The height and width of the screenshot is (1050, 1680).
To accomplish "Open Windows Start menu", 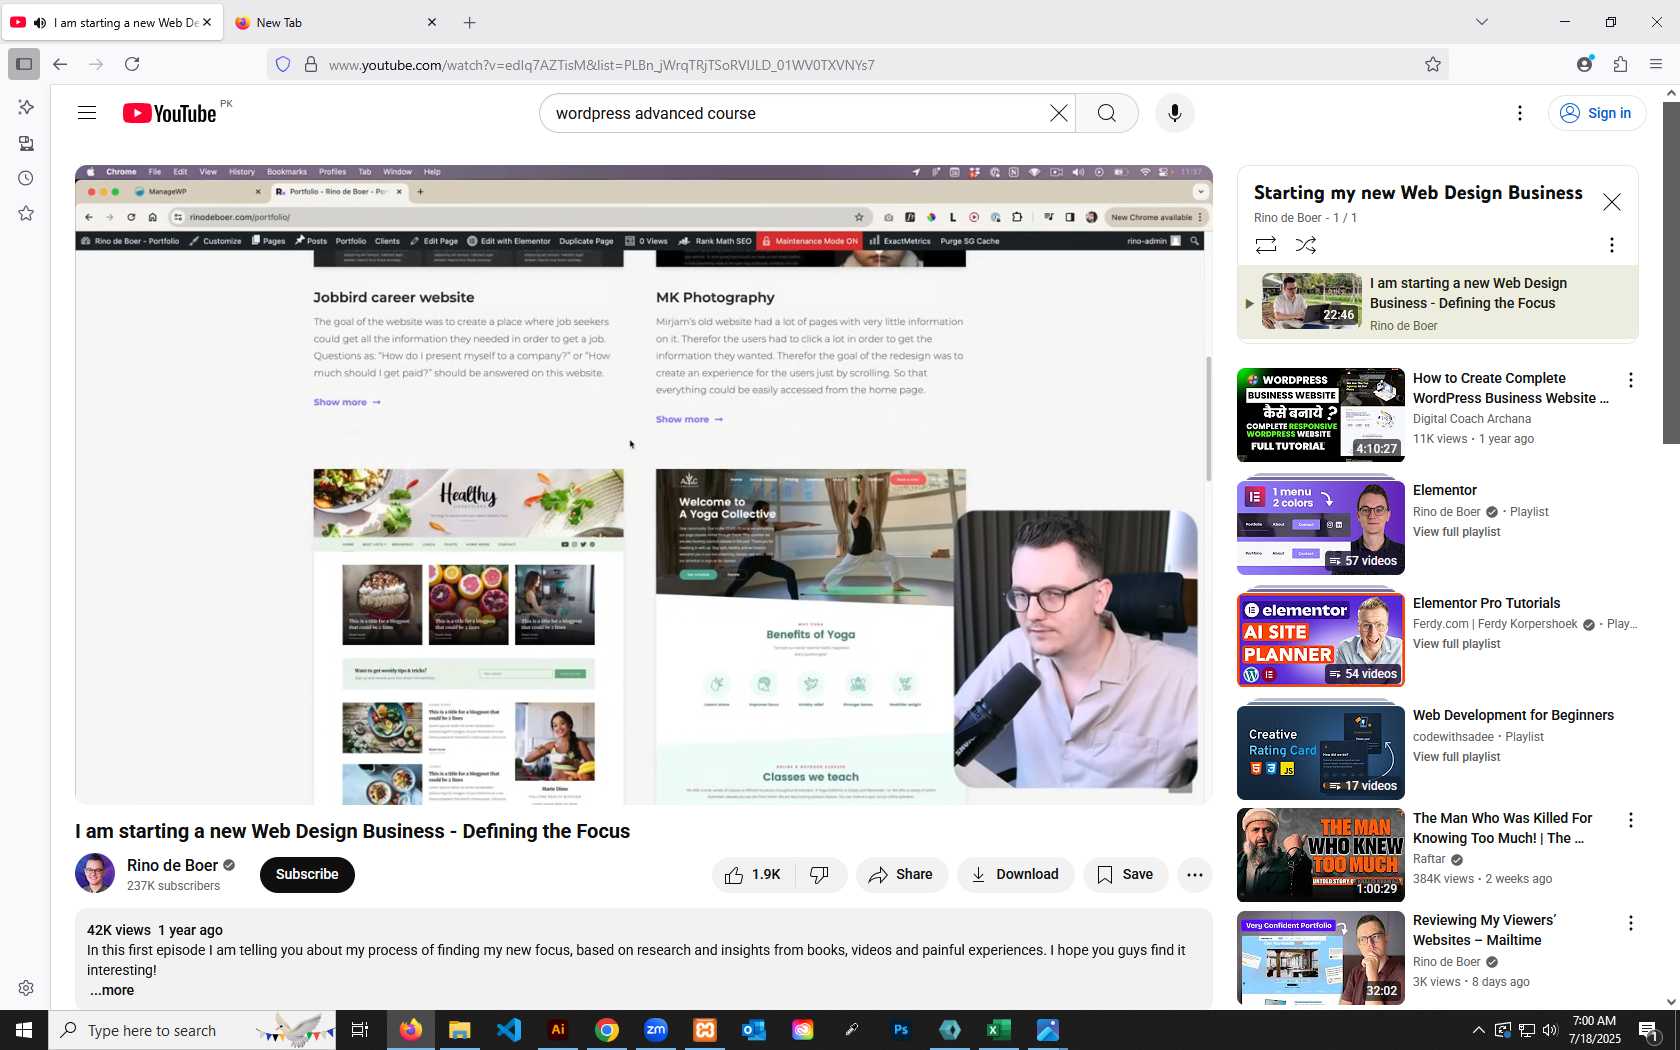I will (24, 1030).
